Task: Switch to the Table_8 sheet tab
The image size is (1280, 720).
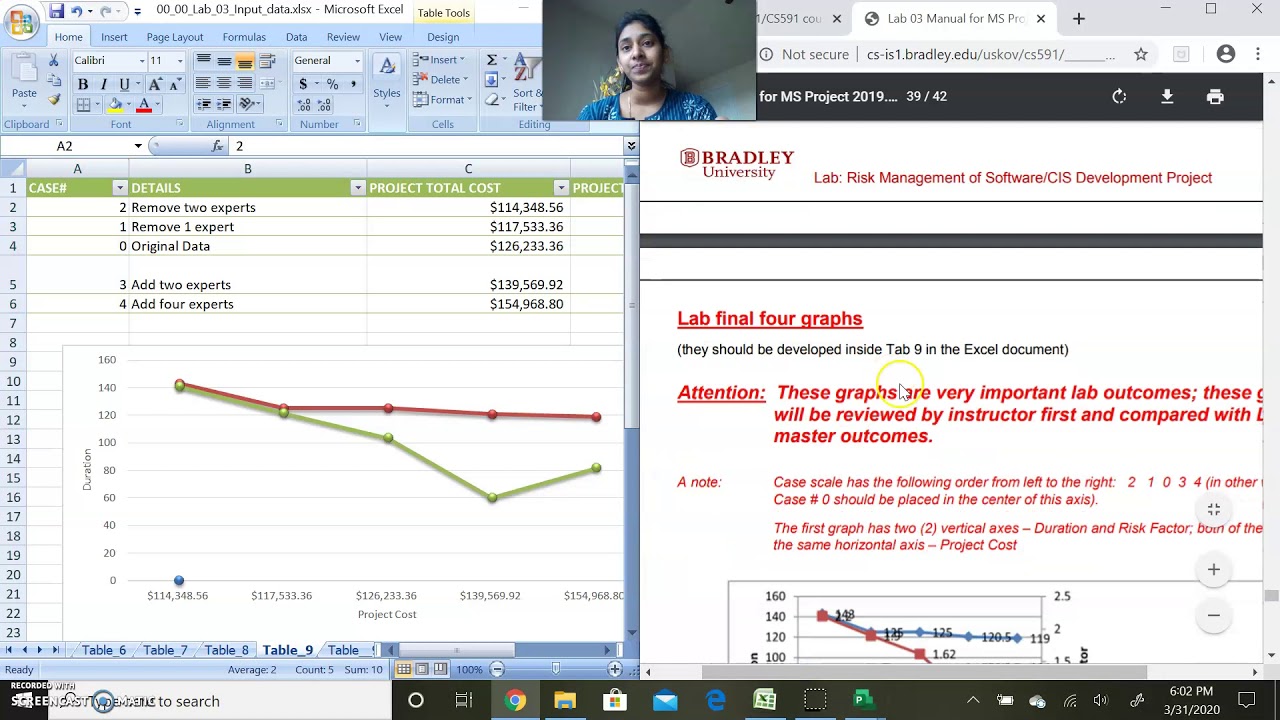Action: click(226, 650)
